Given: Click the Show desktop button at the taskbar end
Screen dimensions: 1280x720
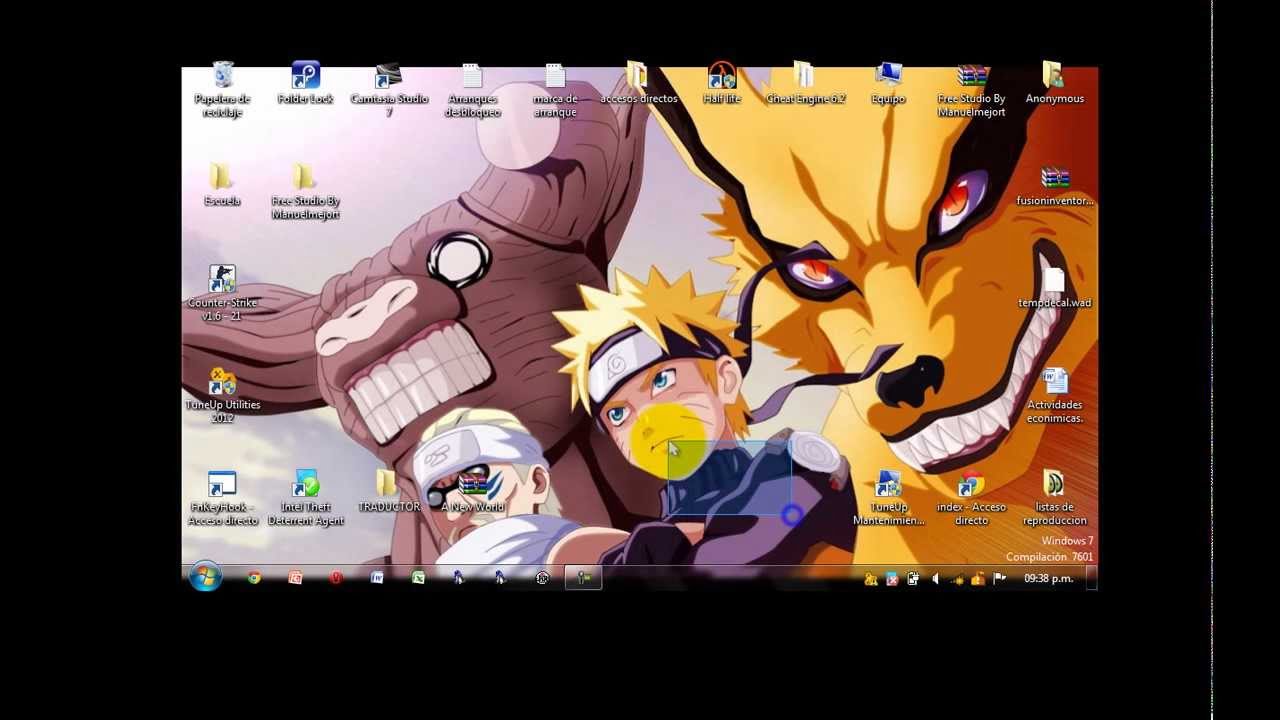Looking at the screenshot, I should pyautogui.click(x=1092, y=578).
